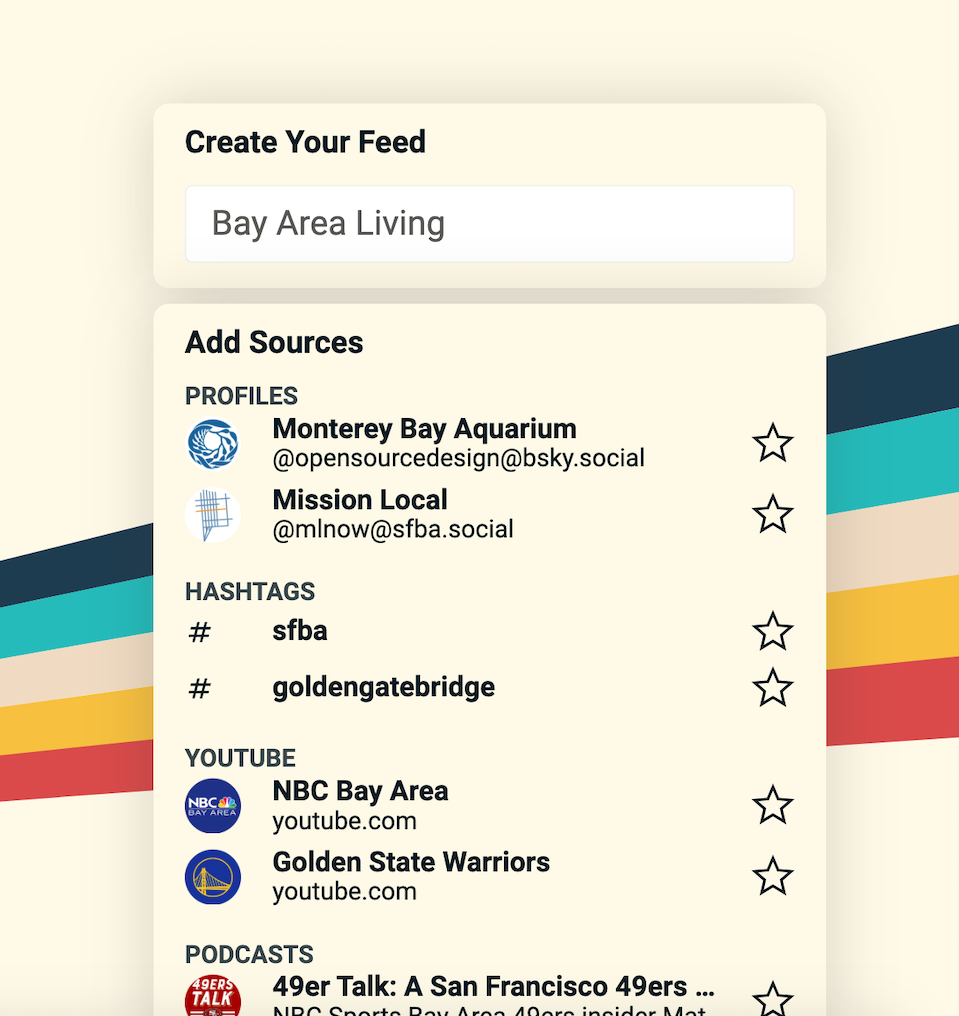Select the NBC Bay Area title
The width and height of the screenshot is (959, 1016).
coord(360,791)
